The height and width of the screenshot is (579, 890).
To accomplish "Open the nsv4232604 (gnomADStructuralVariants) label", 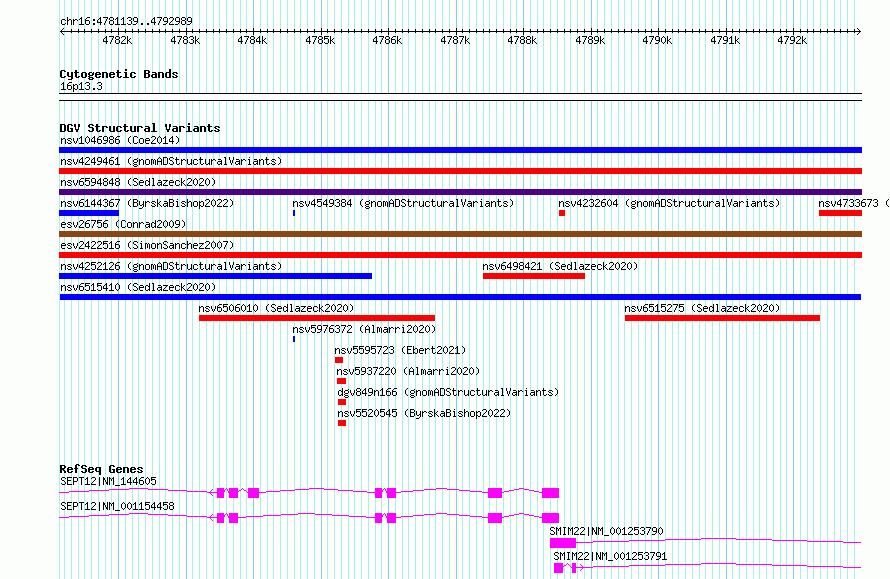I will click(x=669, y=203).
